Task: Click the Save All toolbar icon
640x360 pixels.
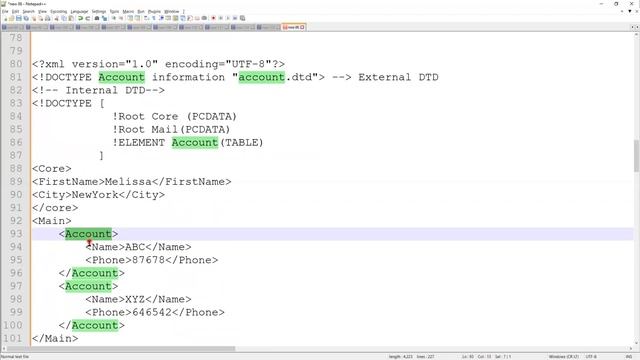Action: [x=26, y=18]
